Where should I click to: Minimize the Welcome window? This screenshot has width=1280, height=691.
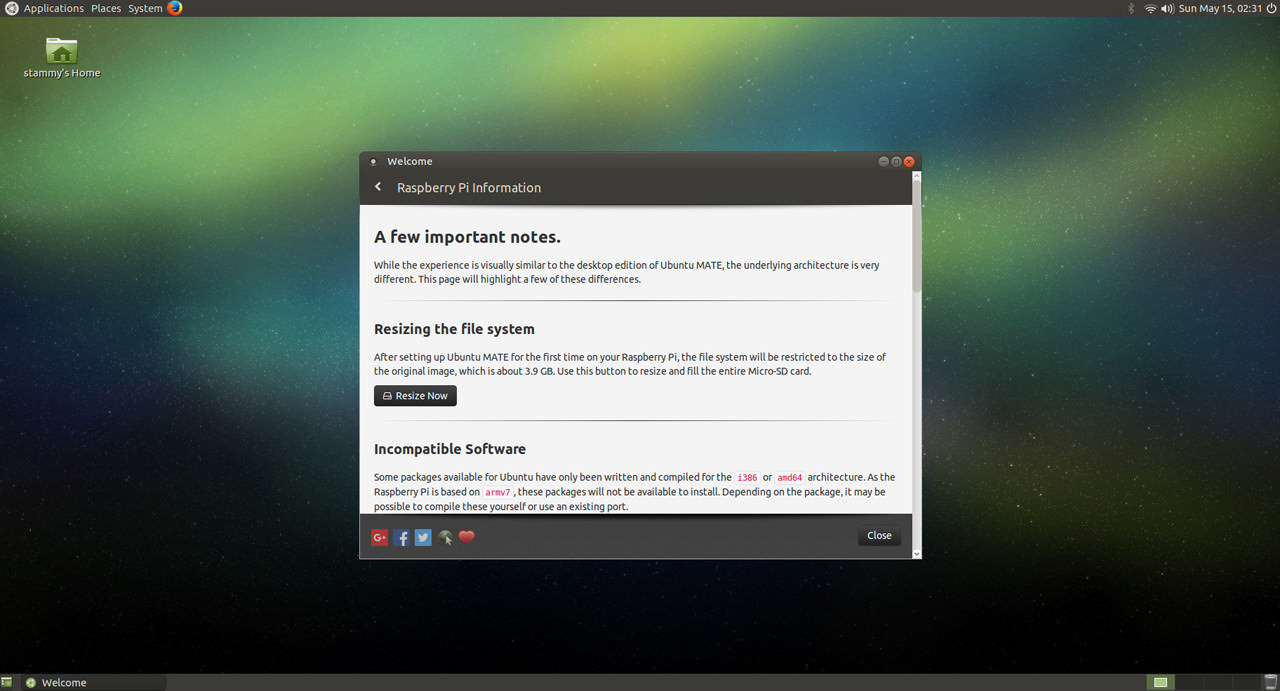(x=884, y=161)
